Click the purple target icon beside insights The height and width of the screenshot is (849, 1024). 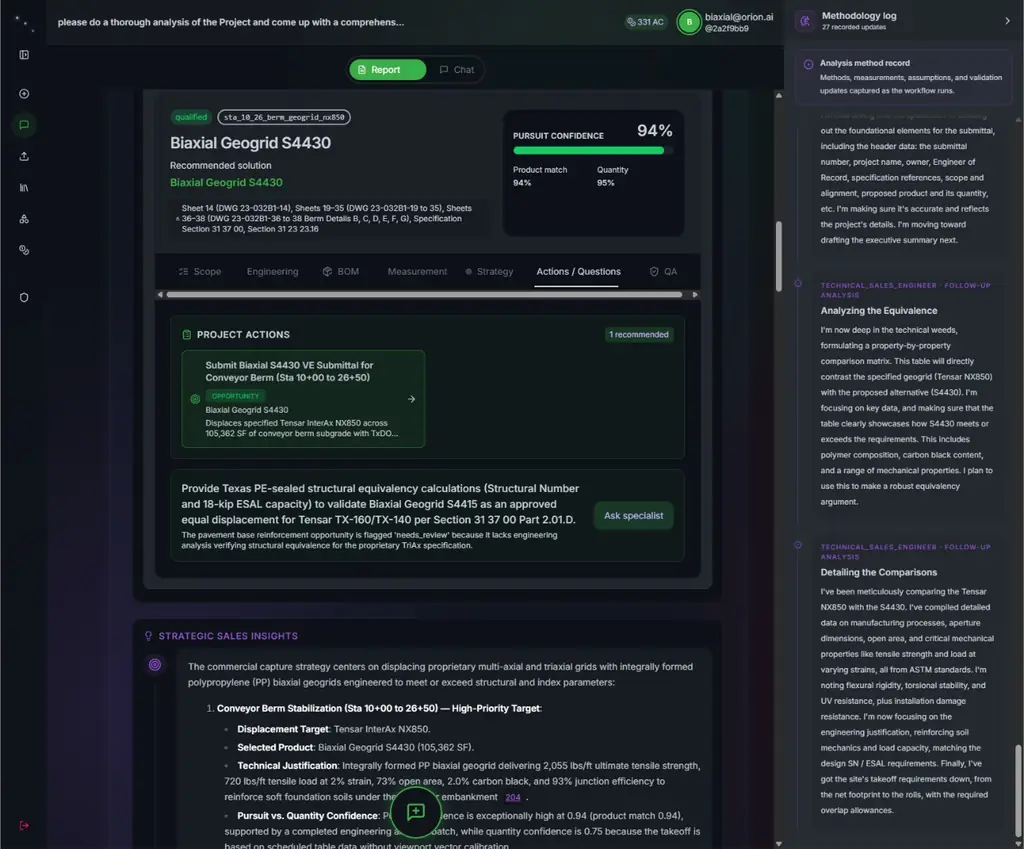tap(155, 665)
